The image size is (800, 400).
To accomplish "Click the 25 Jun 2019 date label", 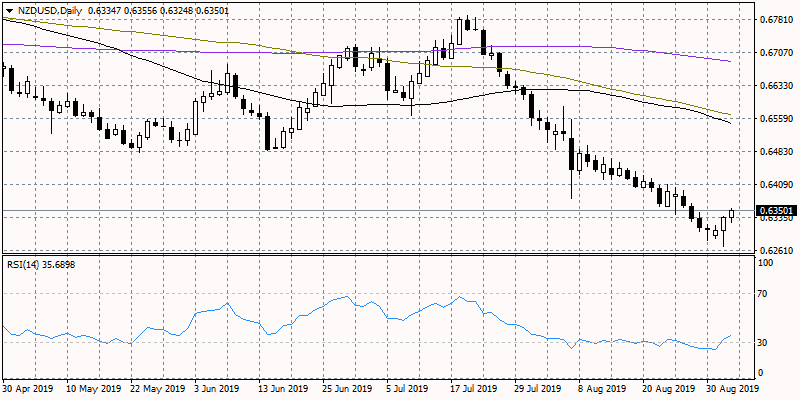I will pyautogui.click(x=347, y=387).
